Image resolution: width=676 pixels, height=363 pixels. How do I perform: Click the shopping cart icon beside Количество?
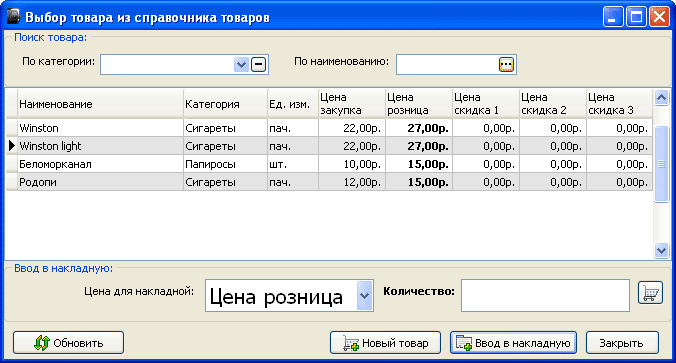click(650, 293)
